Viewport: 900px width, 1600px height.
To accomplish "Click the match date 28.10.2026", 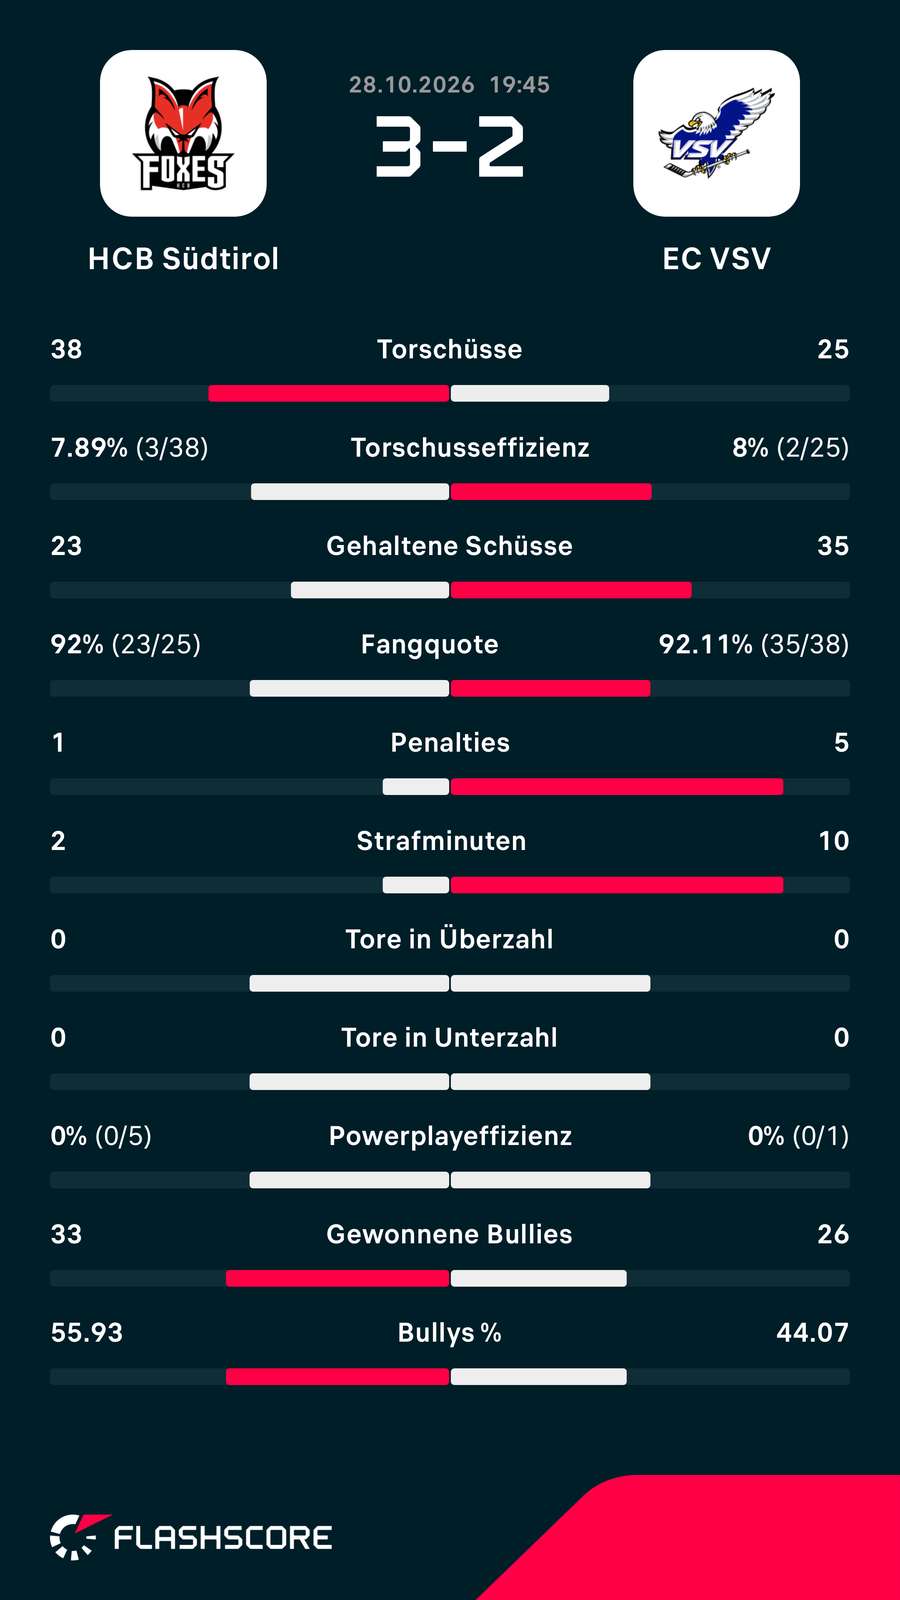I will click(411, 85).
